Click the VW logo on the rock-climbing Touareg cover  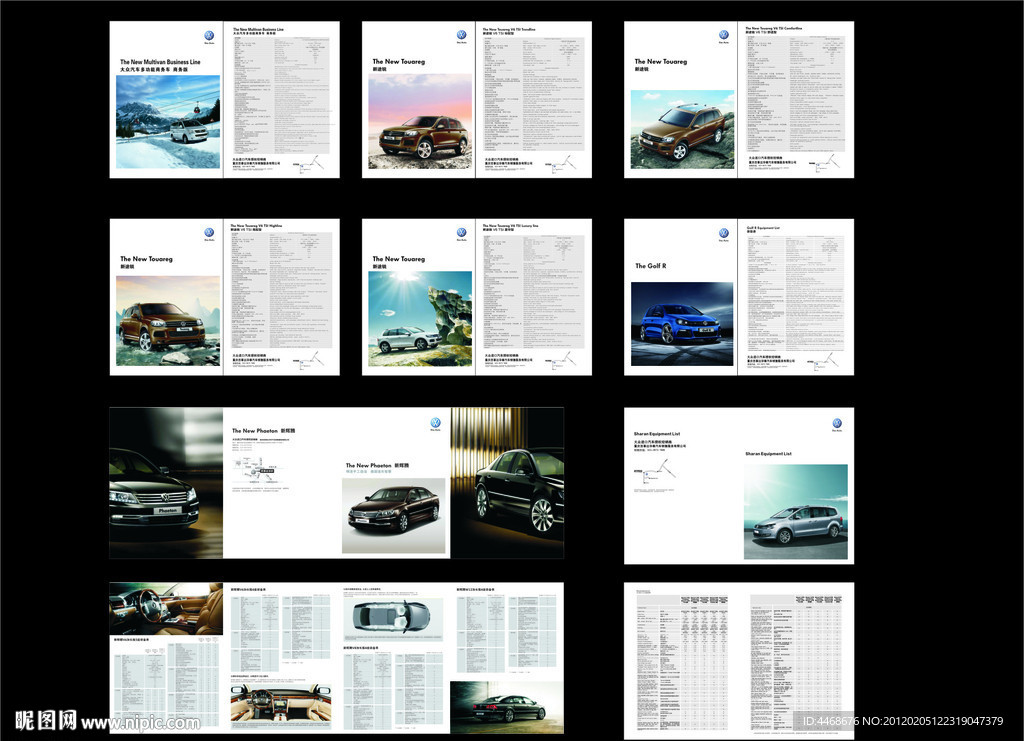pos(724,35)
